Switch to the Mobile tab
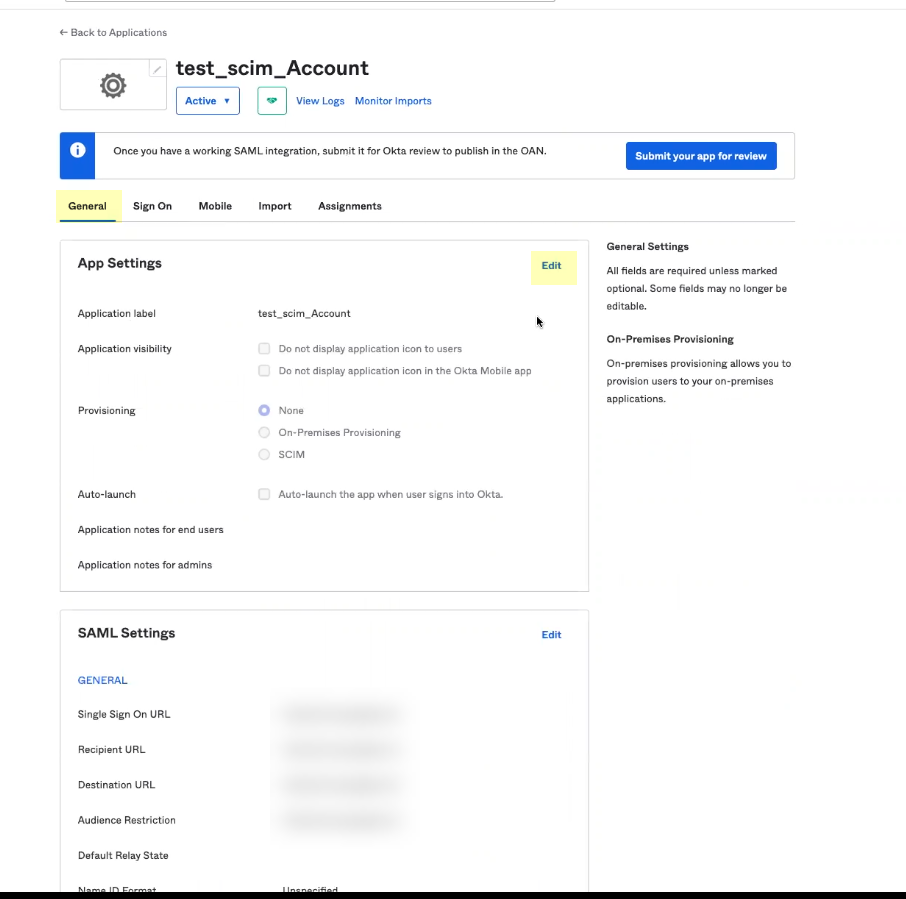The width and height of the screenshot is (906, 899). click(x=215, y=206)
